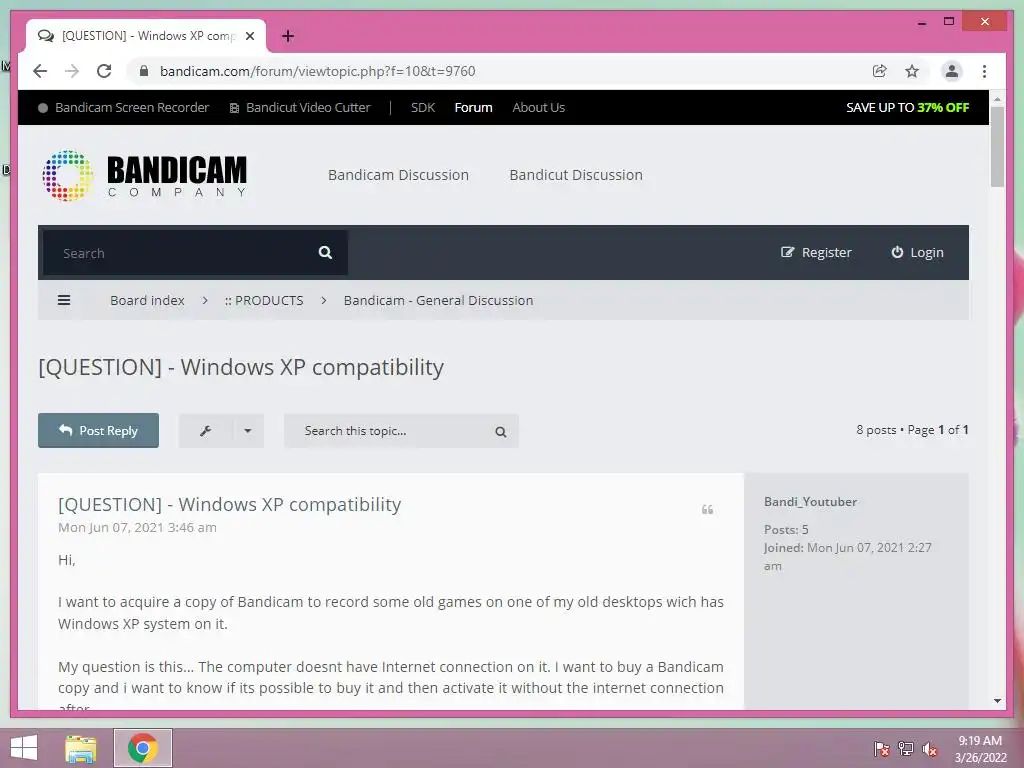The image size is (1024, 768).
Task: Go to Board index breadcrumb
Action: coord(147,300)
